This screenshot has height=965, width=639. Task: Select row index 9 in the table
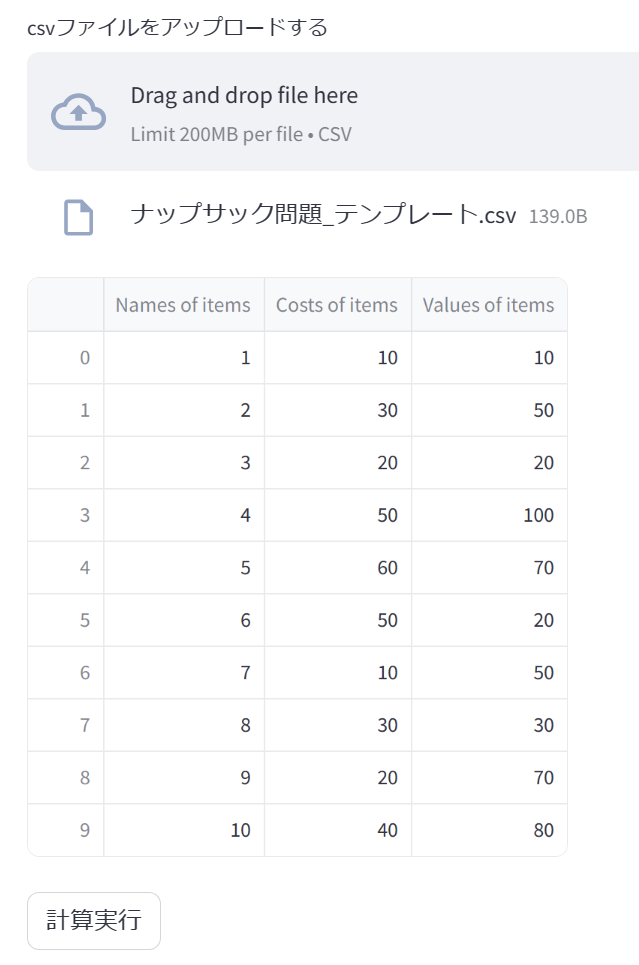[x=66, y=830]
